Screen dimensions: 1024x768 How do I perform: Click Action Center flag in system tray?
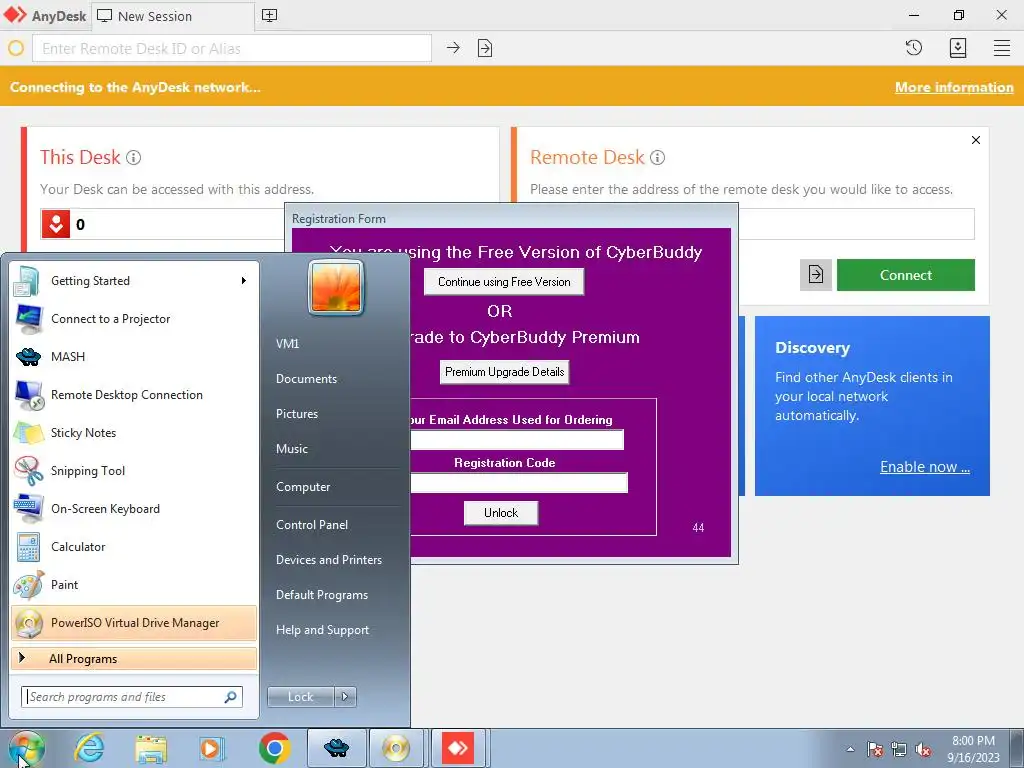(875, 749)
